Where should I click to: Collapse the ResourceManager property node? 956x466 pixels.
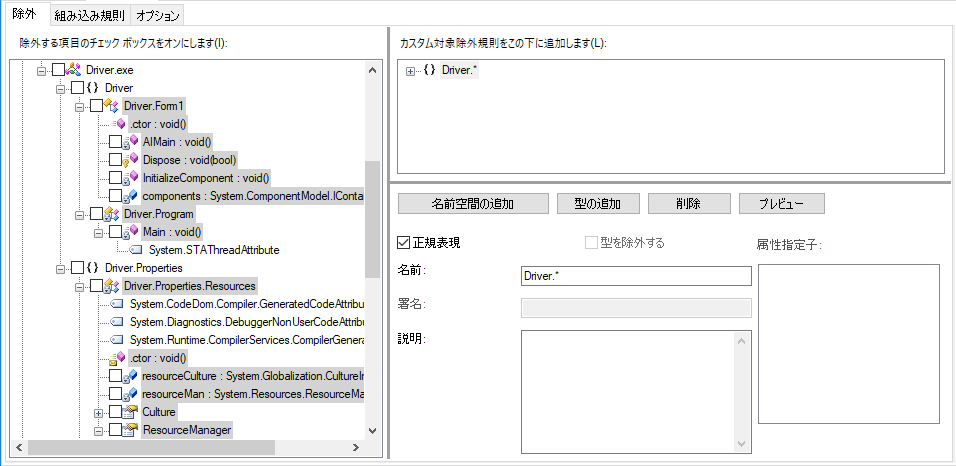pyautogui.click(x=98, y=431)
